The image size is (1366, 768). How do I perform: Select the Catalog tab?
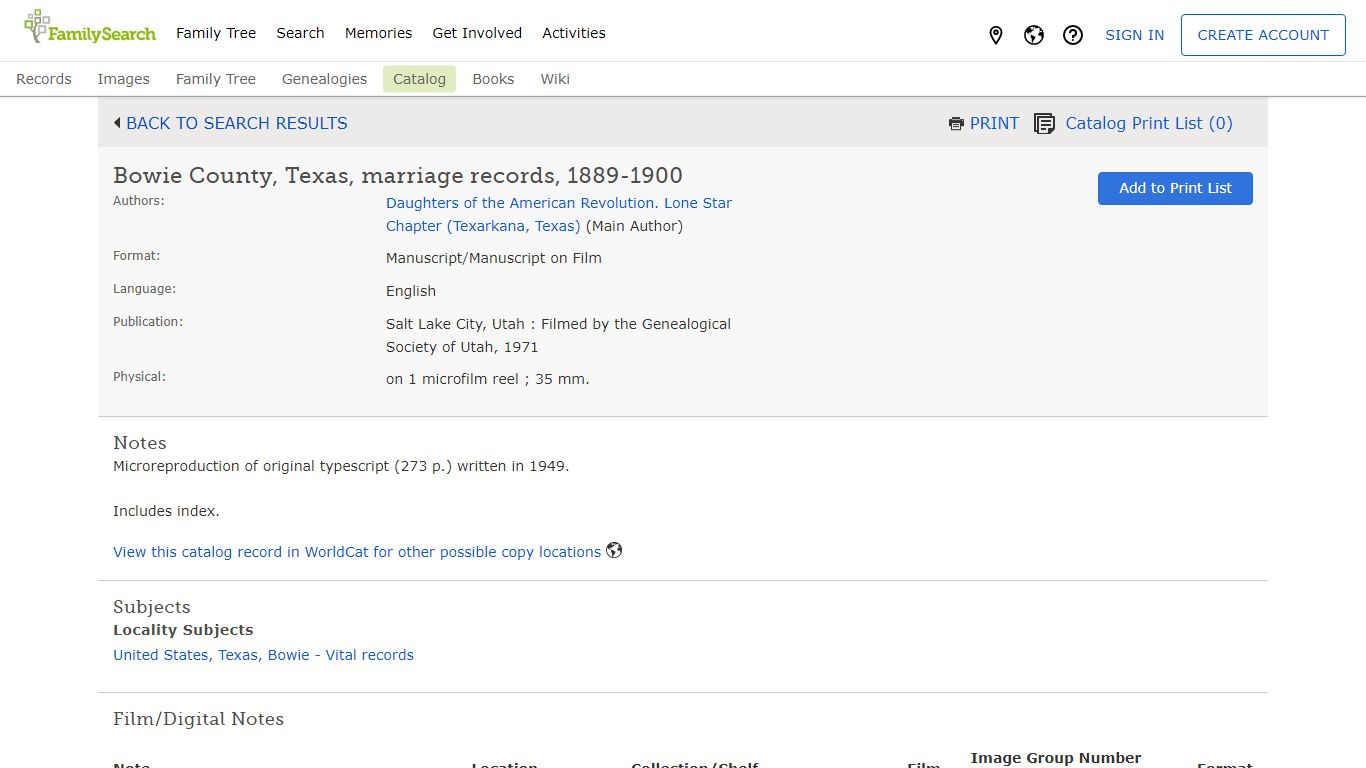[419, 79]
